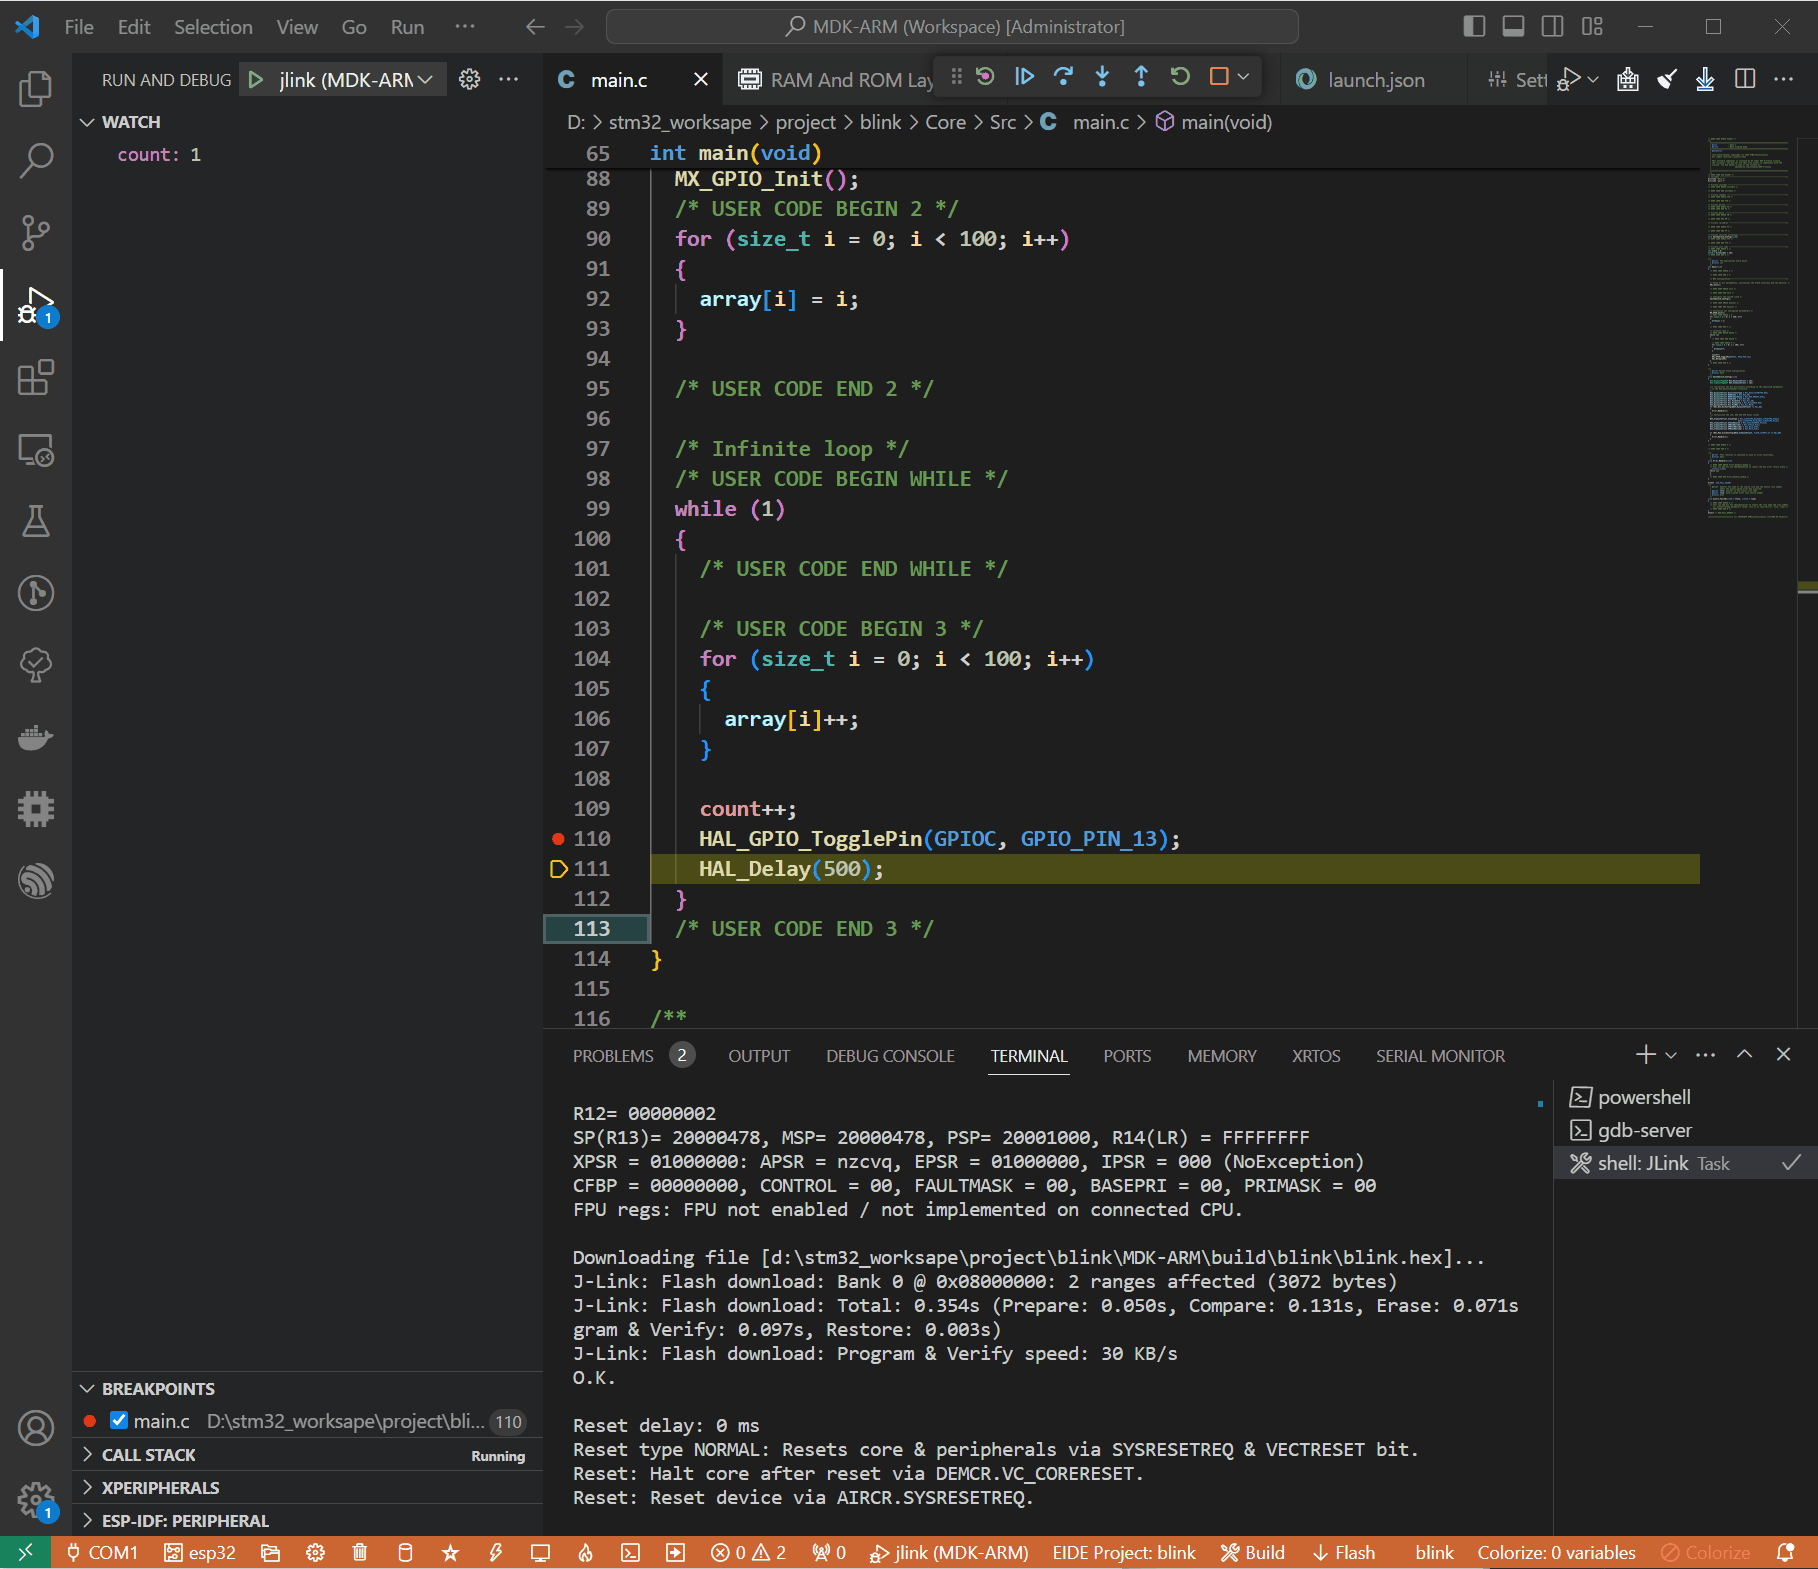Click Colorize: 0 variables in status bar
Viewport: 1818px width, 1569px height.
pyautogui.click(x=1556, y=1552)
